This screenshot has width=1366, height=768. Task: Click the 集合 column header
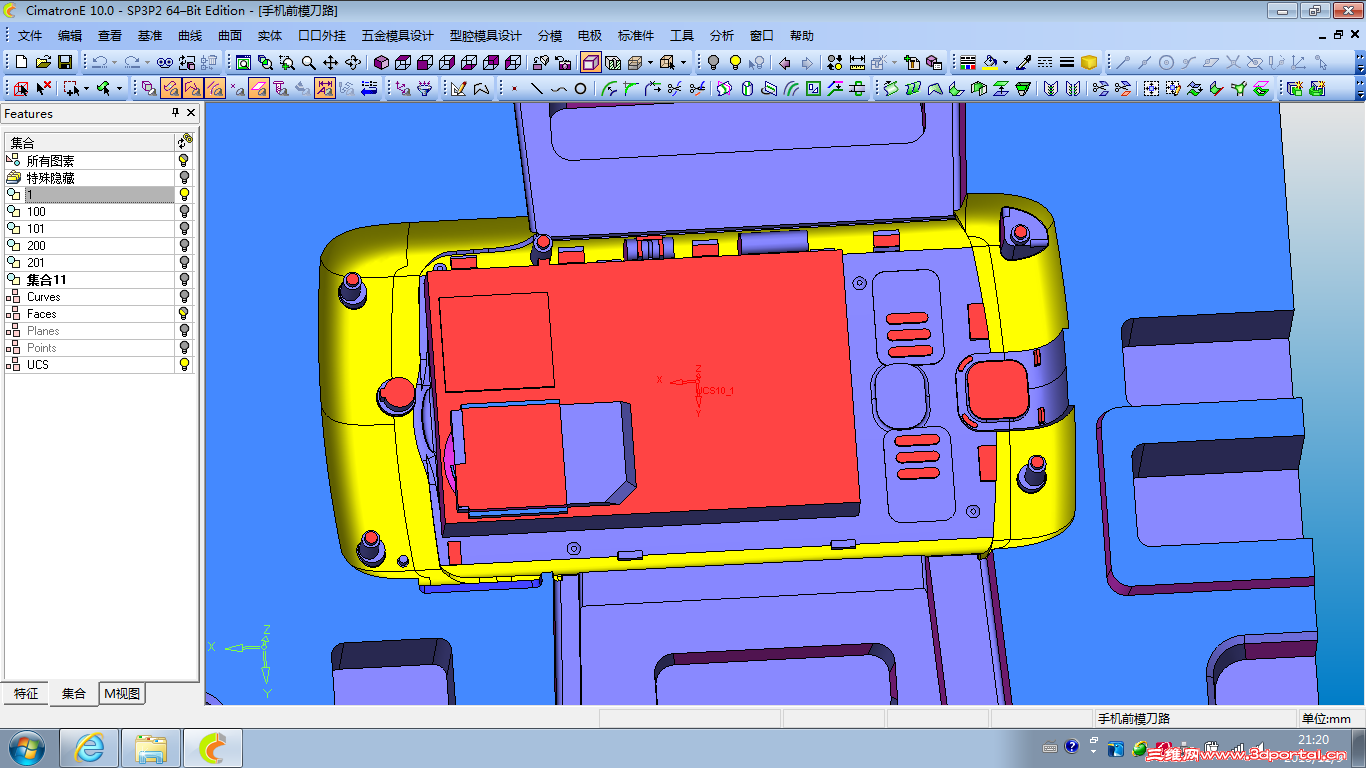pos(90,142)
